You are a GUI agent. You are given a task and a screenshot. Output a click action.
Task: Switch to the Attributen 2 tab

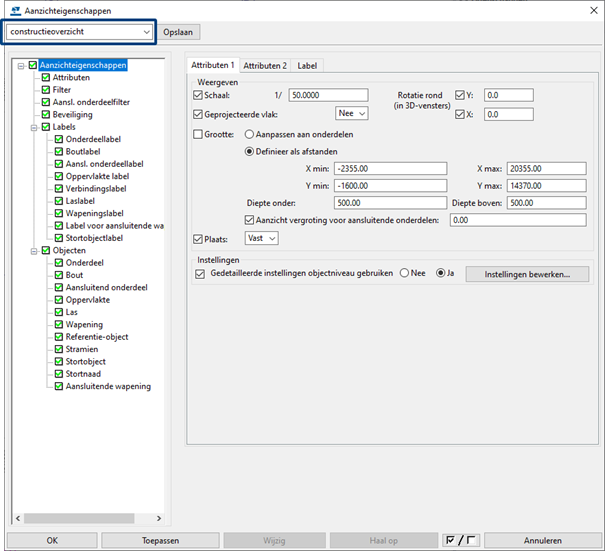(x=265, y=65)
